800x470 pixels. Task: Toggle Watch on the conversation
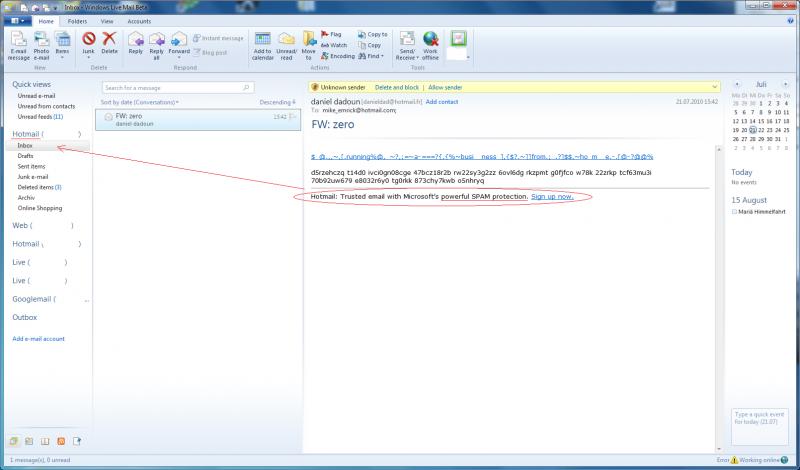pos(333,45)
